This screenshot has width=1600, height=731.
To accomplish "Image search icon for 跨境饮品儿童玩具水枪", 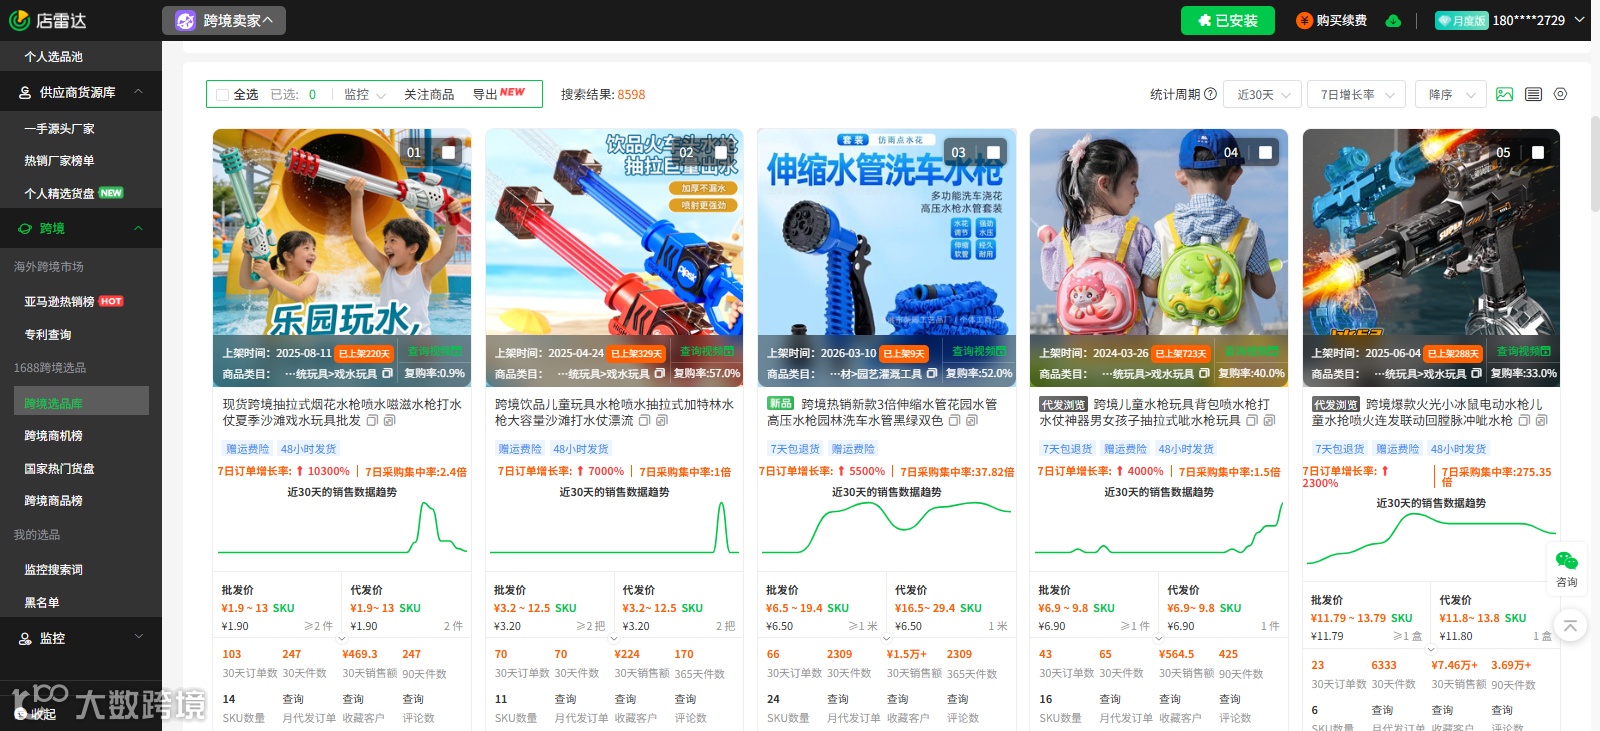I will point(661,421).
